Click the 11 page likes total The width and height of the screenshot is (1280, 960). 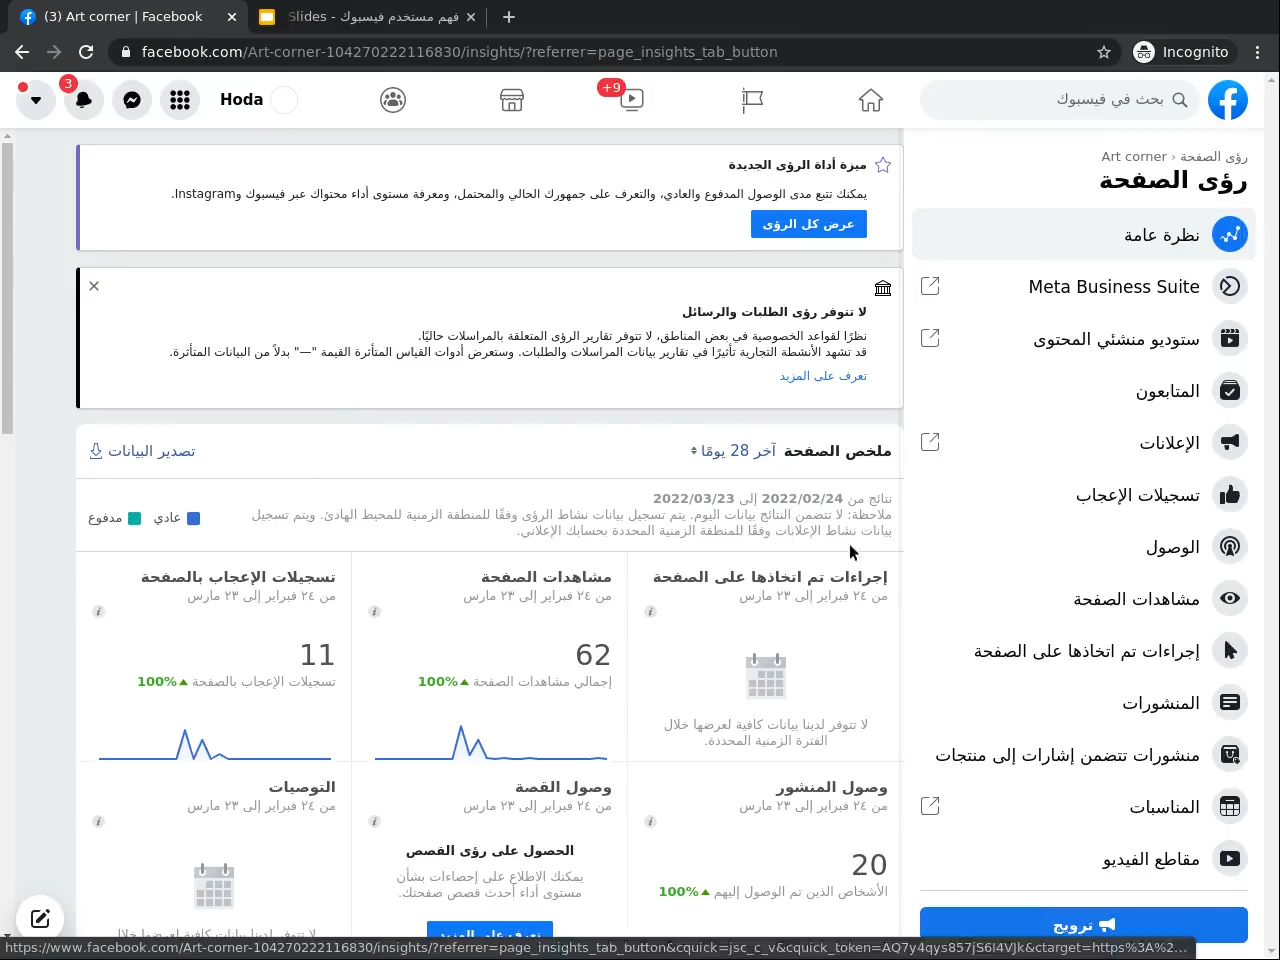coord(318,655)
